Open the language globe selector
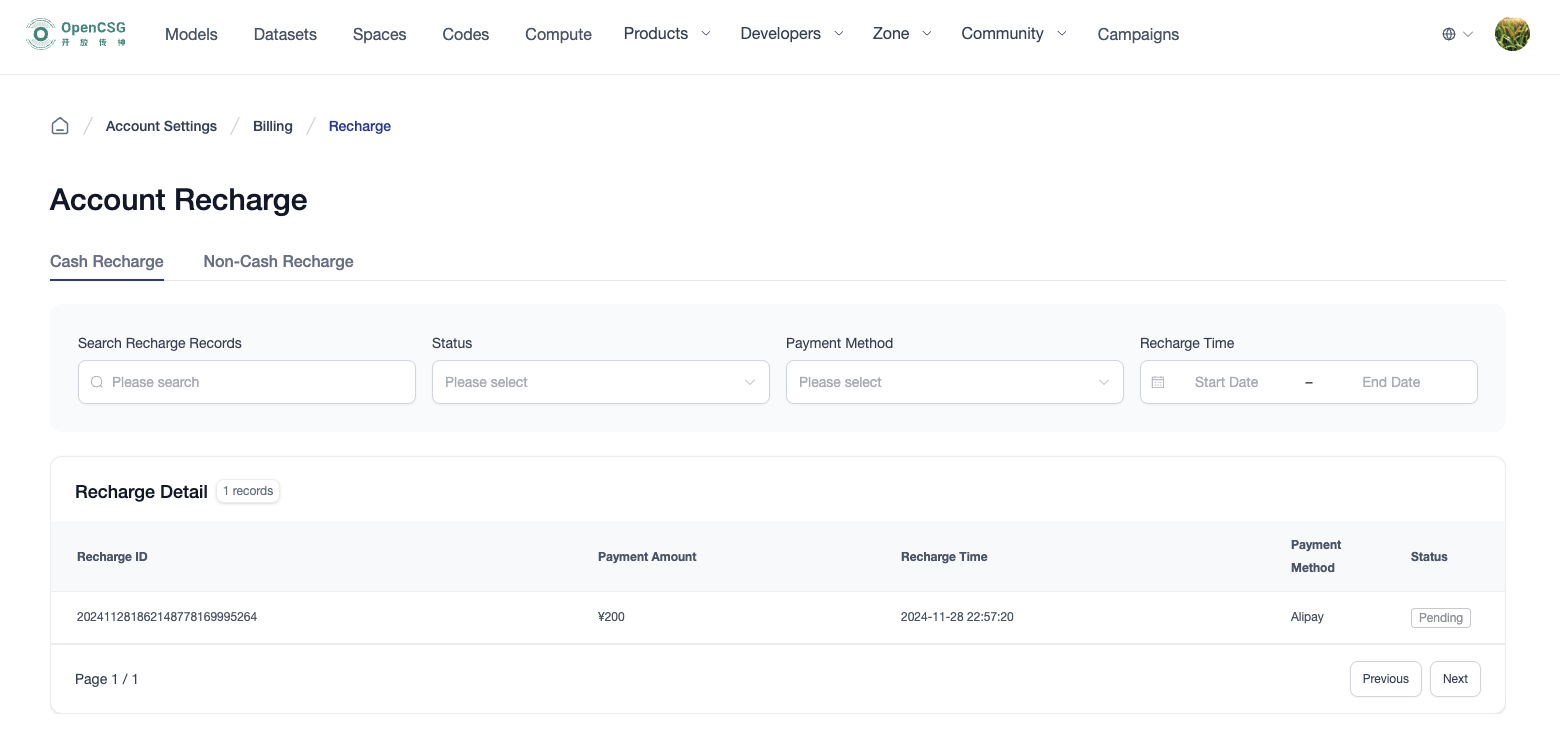 [x=1457, y=34]
